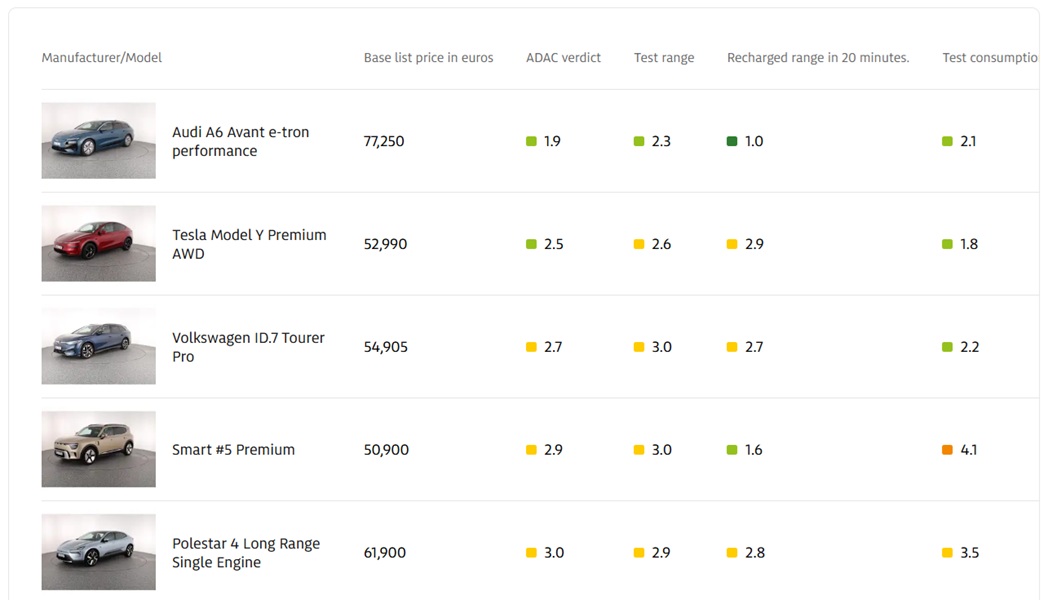Click the Manufacturer/Model column header
The image size is (1048, 600).
pyautogui.click(x=102, y=58)
